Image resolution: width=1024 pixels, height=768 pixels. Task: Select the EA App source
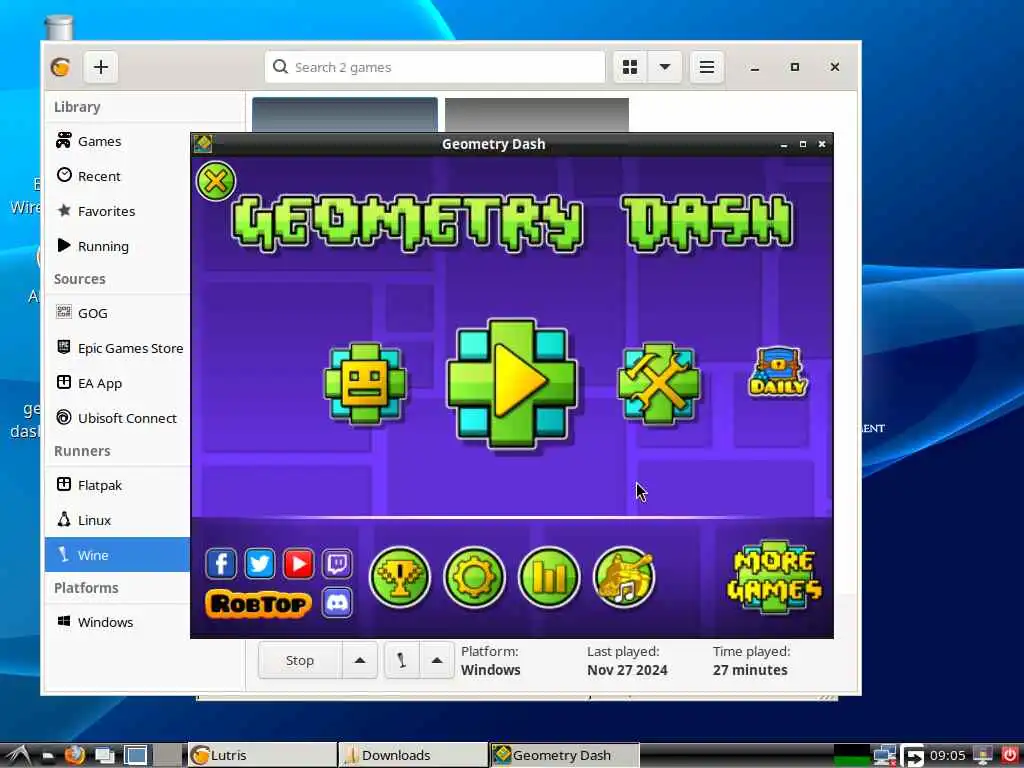[x=118, y=383]
